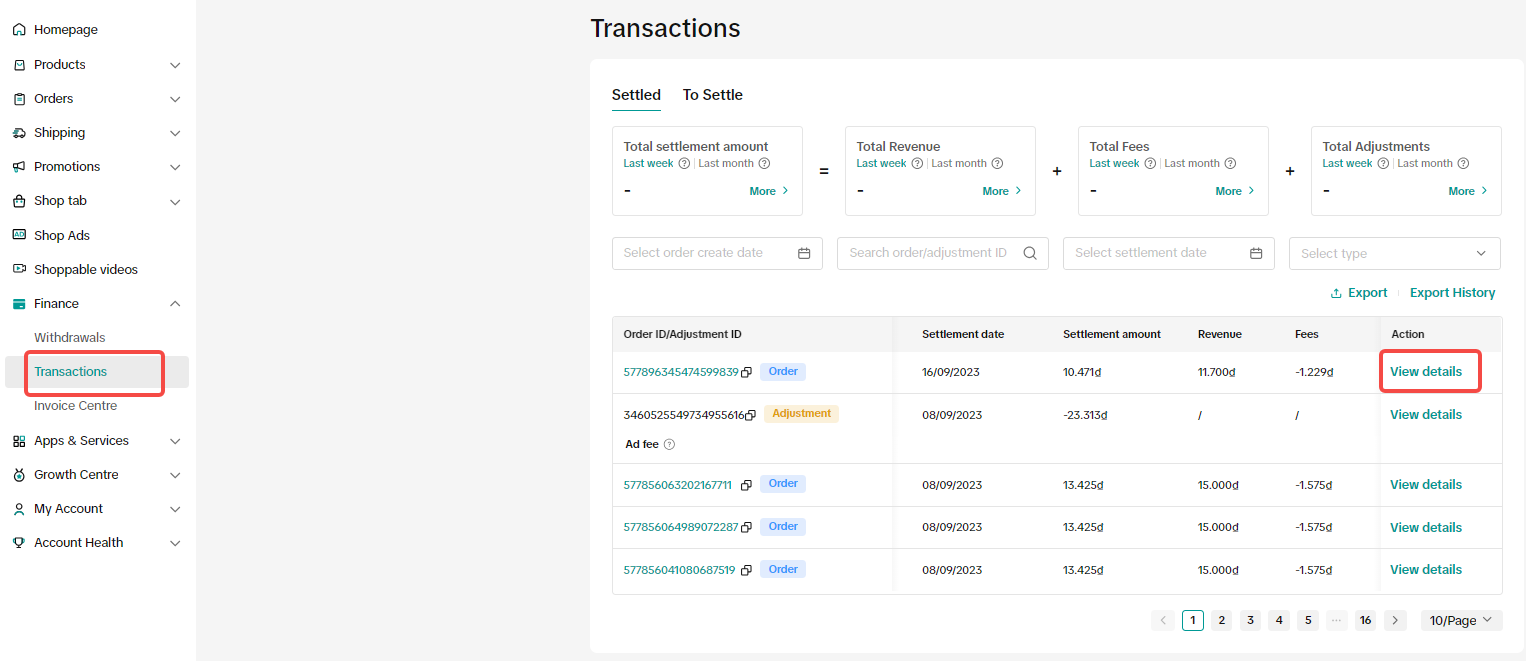Open the Homepage from sidebar

66,30
